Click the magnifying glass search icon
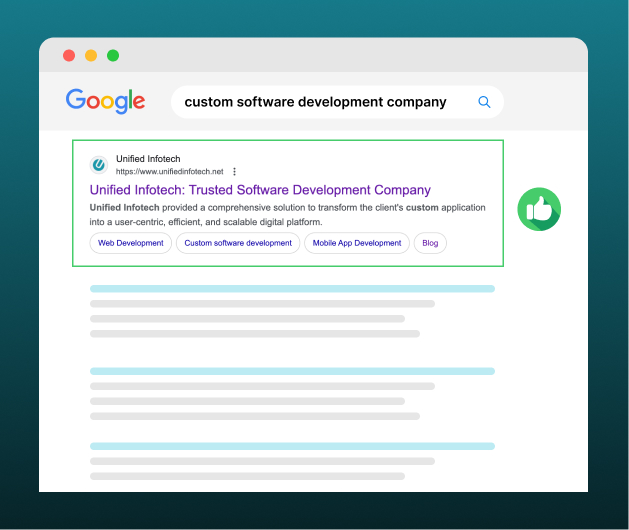This screenshot has width=629, height=530. click(484, 102)
